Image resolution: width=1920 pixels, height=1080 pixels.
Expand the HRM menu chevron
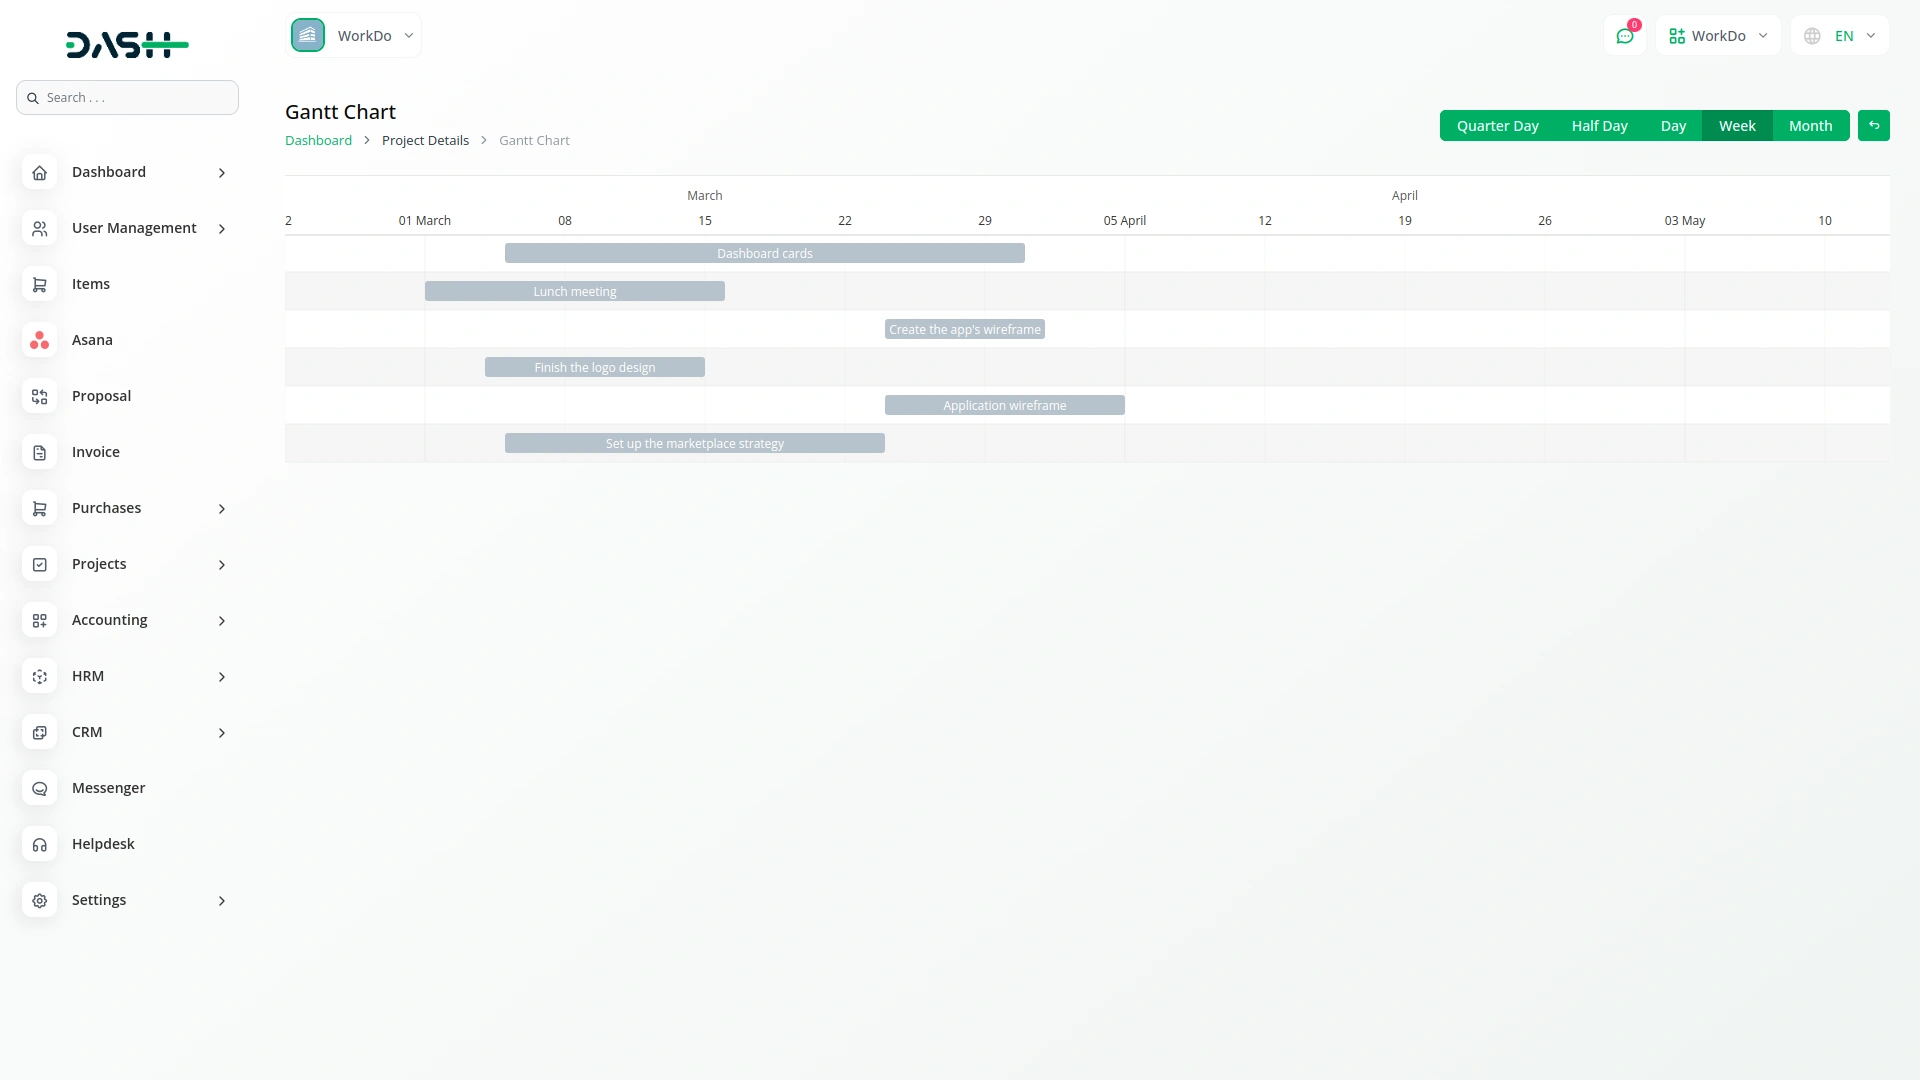pos(221,677)
